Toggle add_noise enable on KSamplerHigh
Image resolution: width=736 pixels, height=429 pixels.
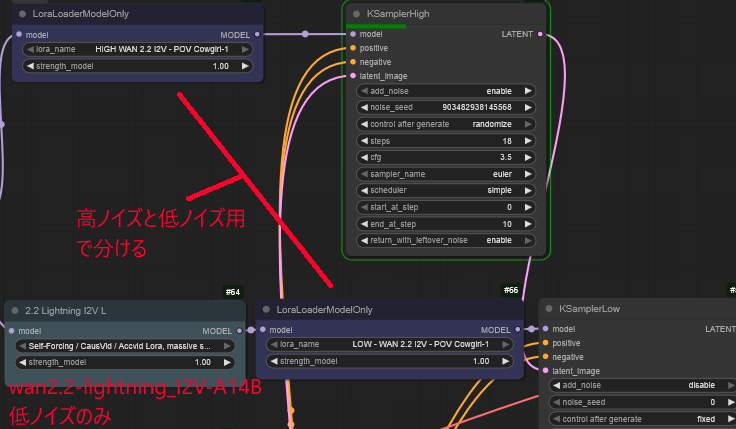point(446,91)
